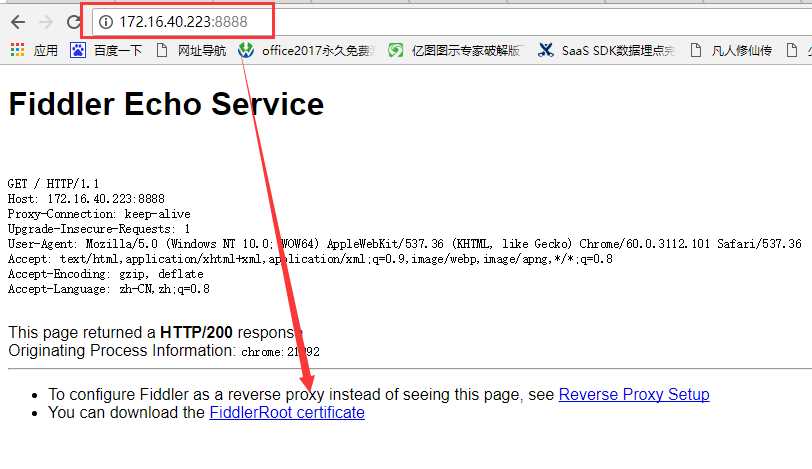Click the 'Upgrade-Insecure-Requests: 1' line

[99, 229]
